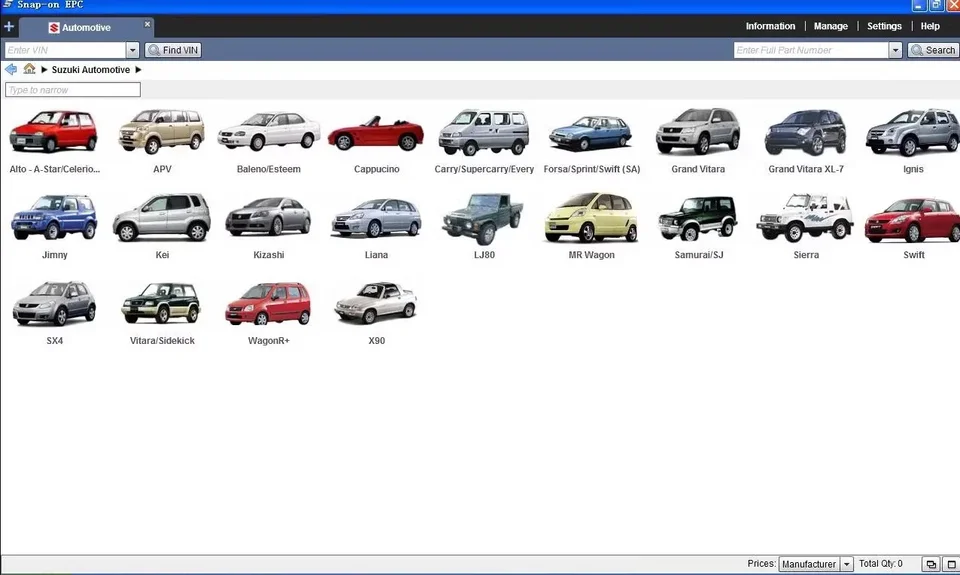Go back using the blue arrow icon
Image resolution: width=960 pixels, height=575 pixels.
11,69
